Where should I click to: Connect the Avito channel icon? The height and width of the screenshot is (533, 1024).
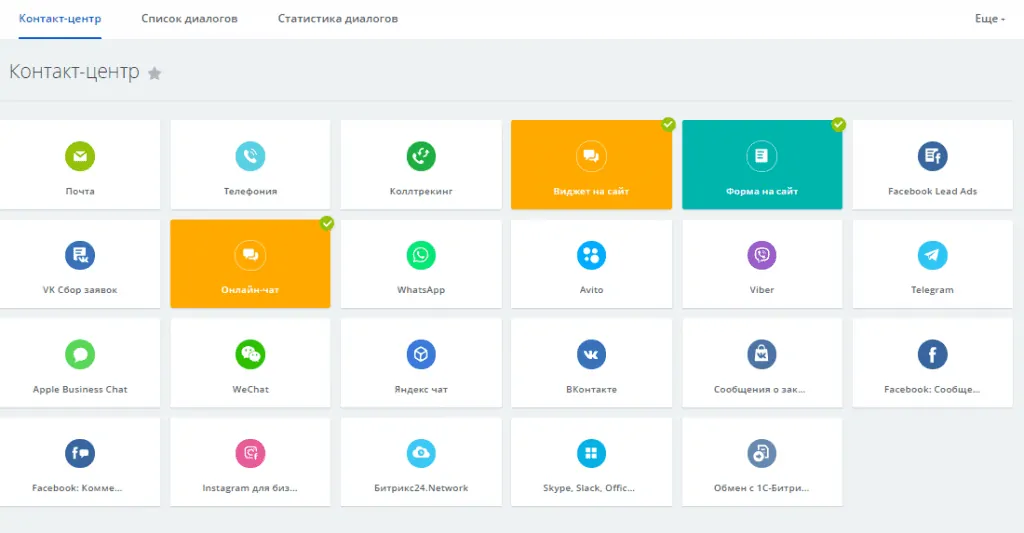click(591, 255)
